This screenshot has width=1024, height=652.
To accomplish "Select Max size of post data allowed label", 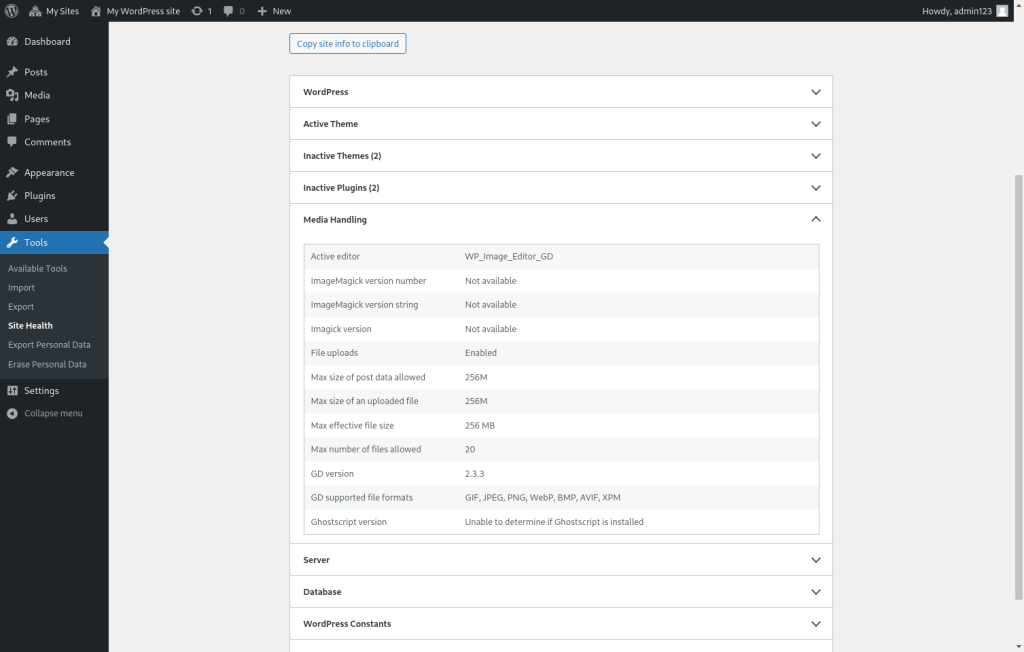I will click(368, 378).
